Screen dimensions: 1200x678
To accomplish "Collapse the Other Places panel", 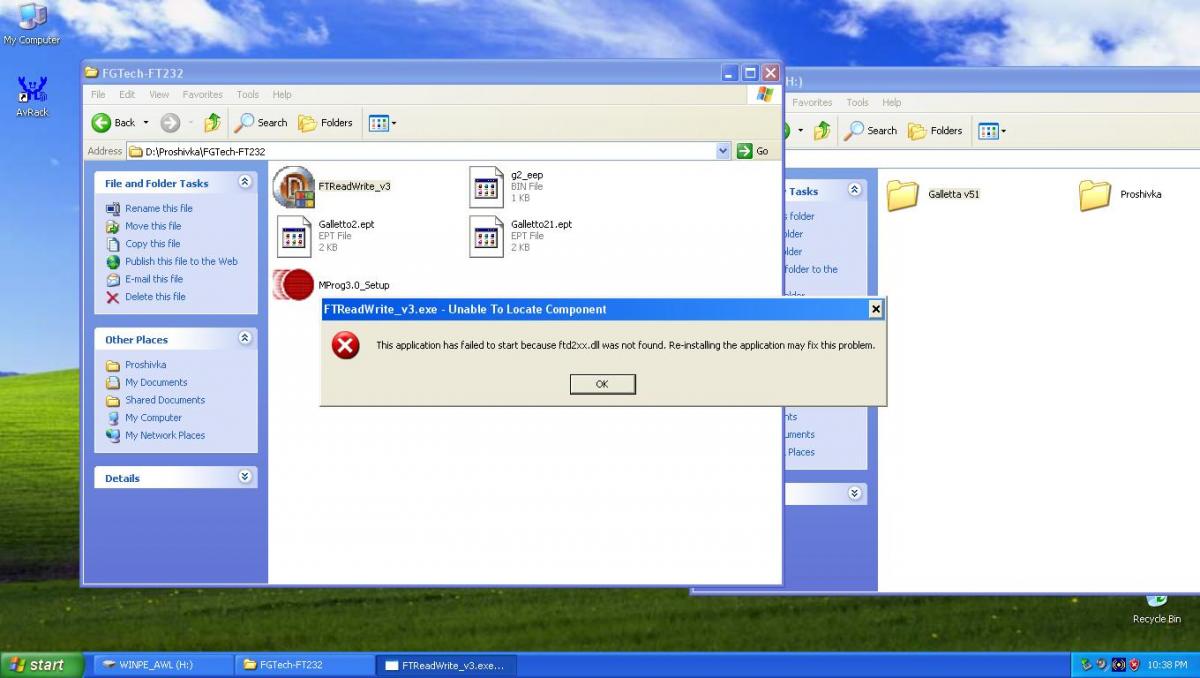I will [x=245, y=339].
